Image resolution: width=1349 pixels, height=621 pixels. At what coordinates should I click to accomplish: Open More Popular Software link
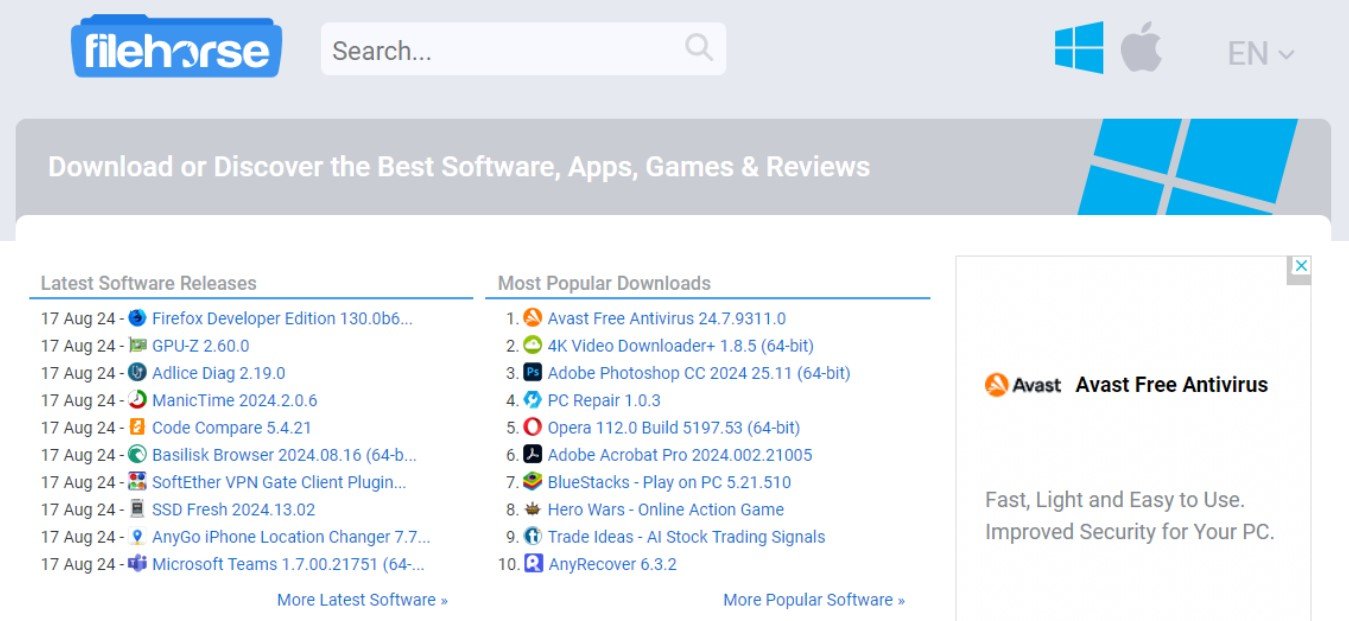tap(814, 600)
